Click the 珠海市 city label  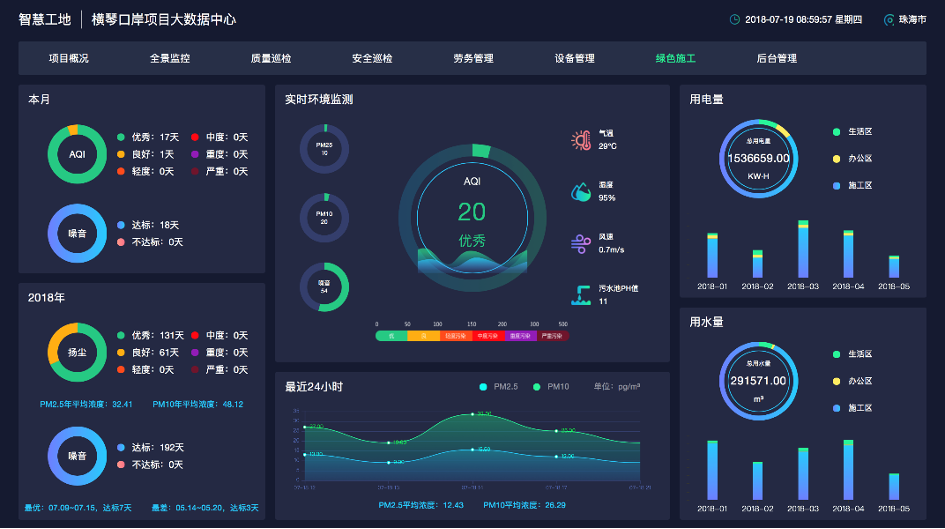pos(912,20)
